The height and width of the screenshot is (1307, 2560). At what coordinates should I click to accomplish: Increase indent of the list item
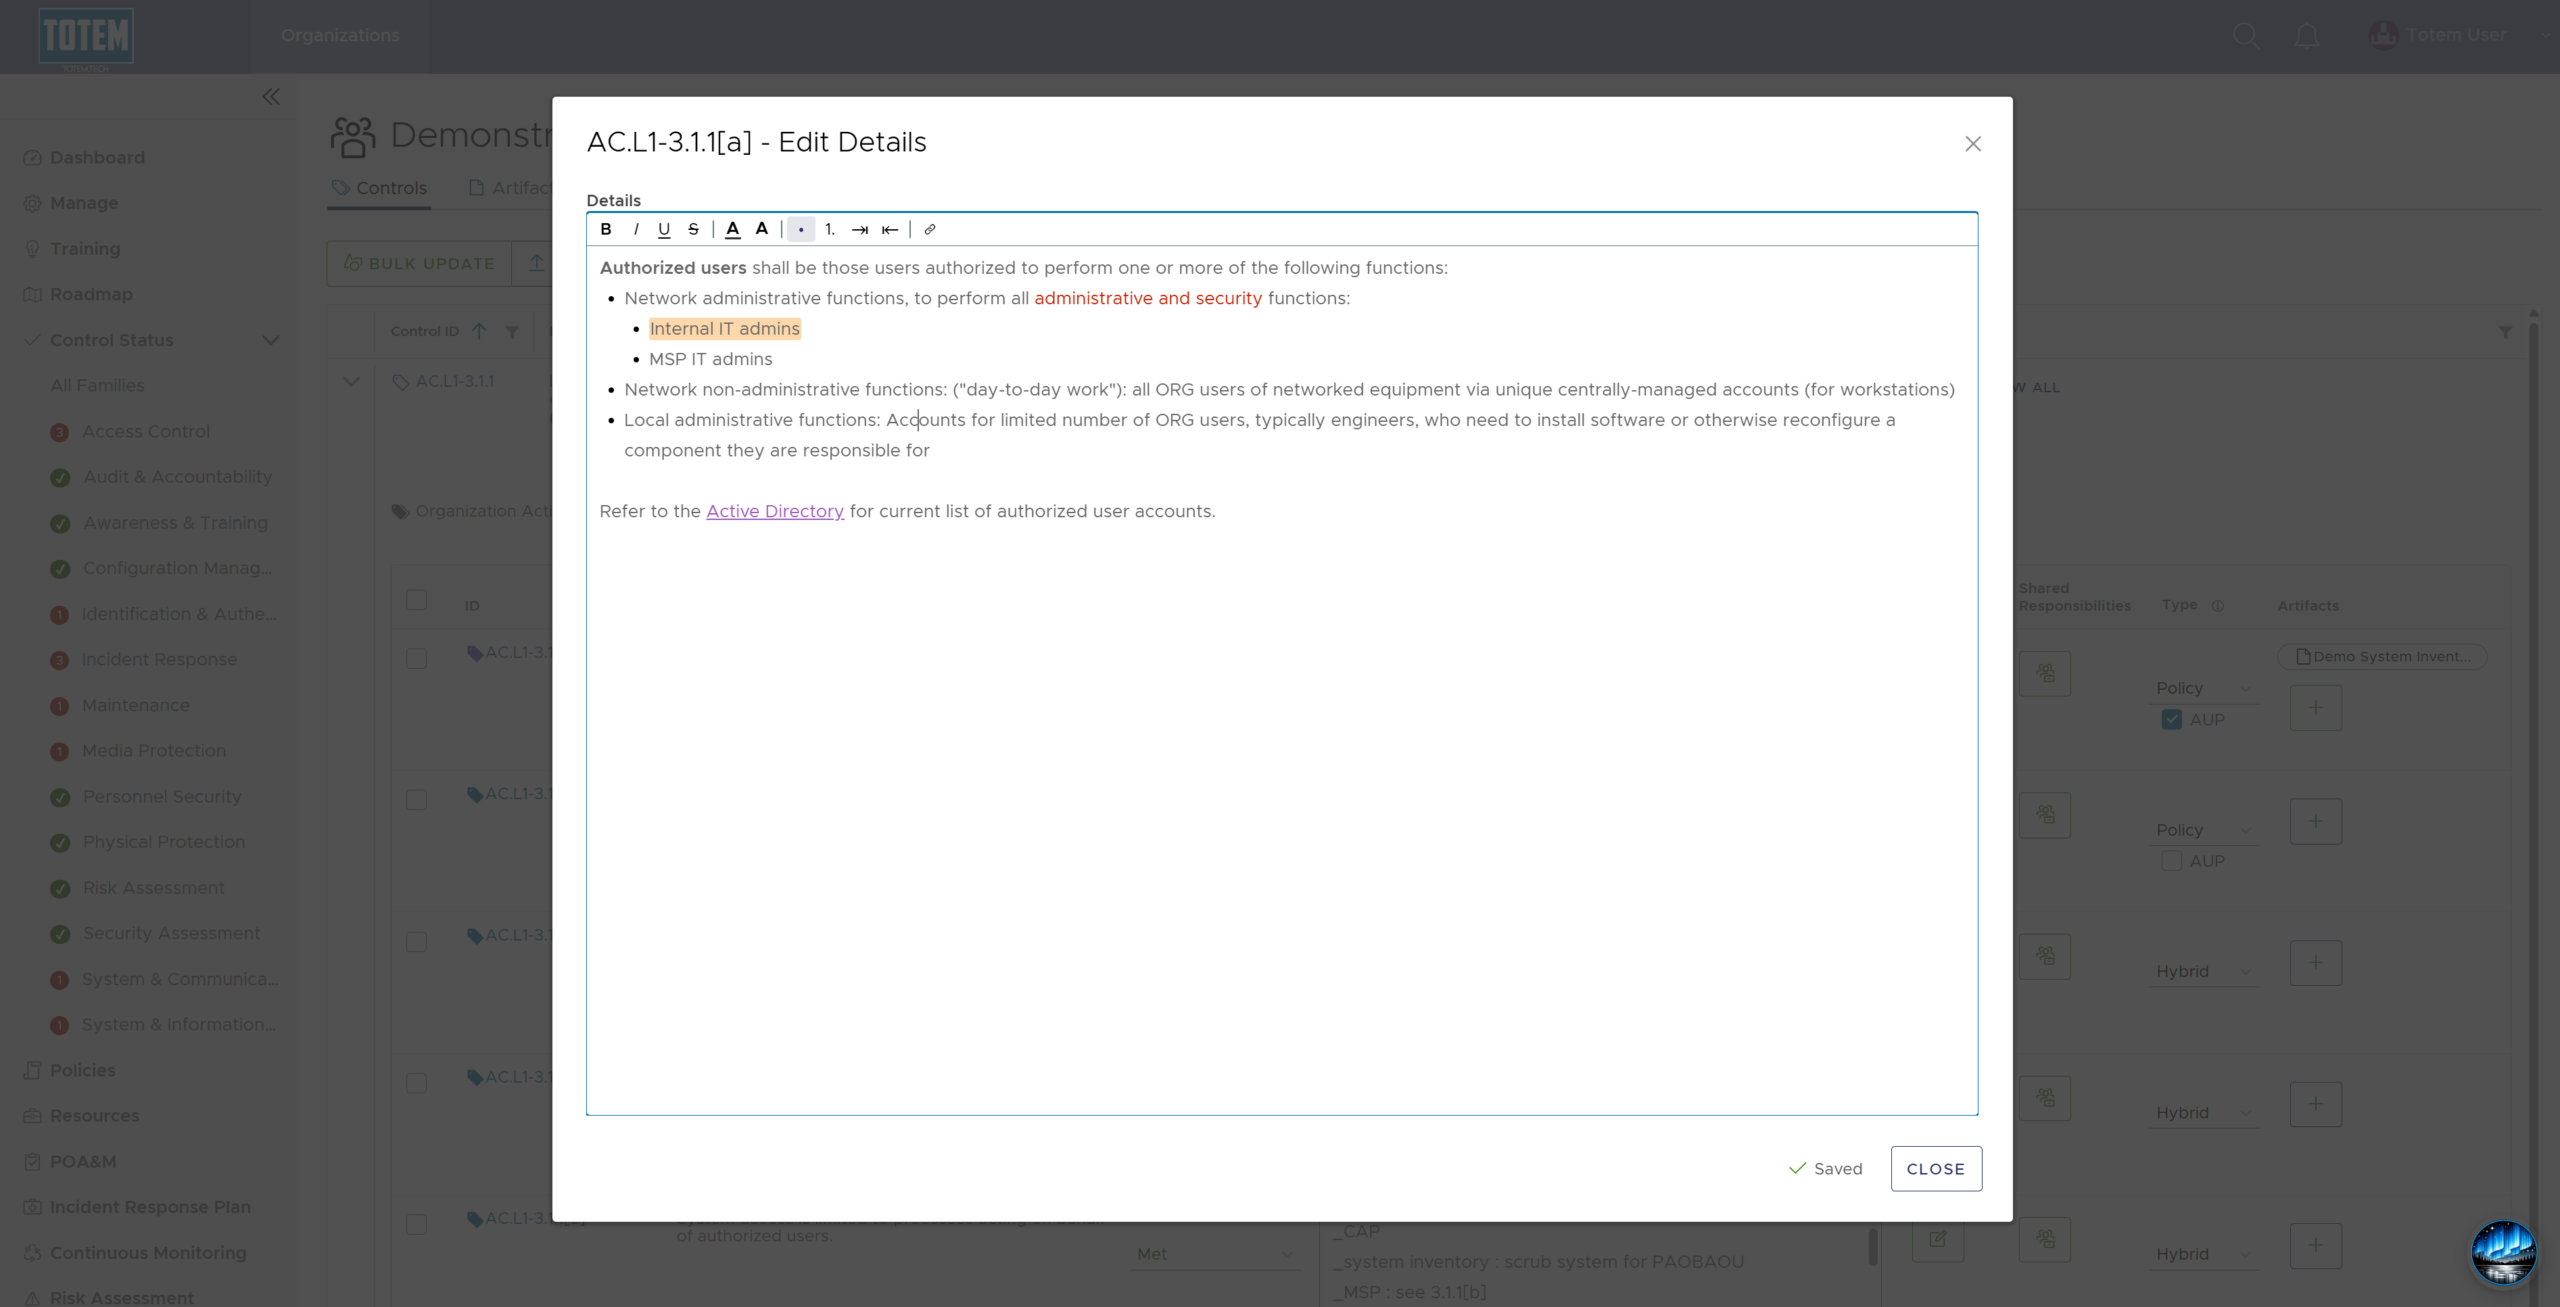[860, 229]
